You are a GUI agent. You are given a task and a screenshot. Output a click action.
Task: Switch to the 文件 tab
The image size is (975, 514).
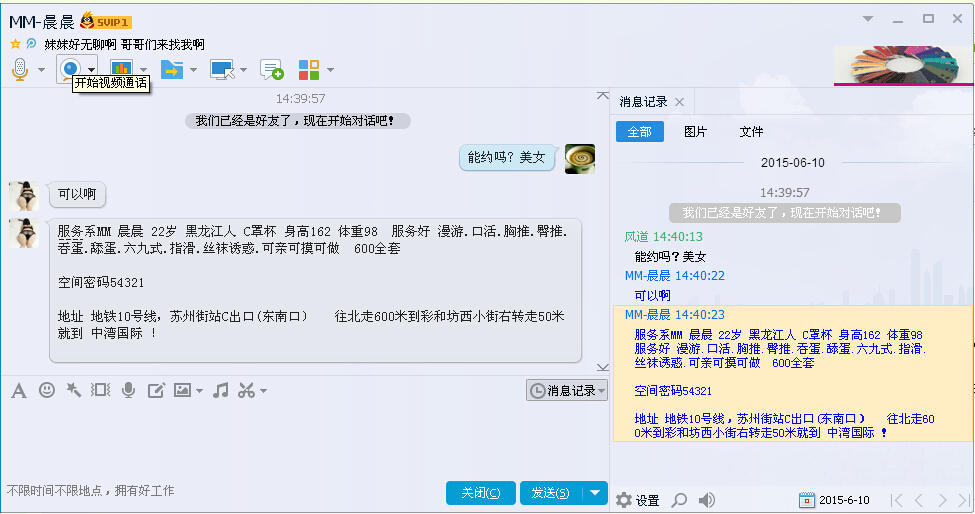pyautogui.click(x=751, y=132)
